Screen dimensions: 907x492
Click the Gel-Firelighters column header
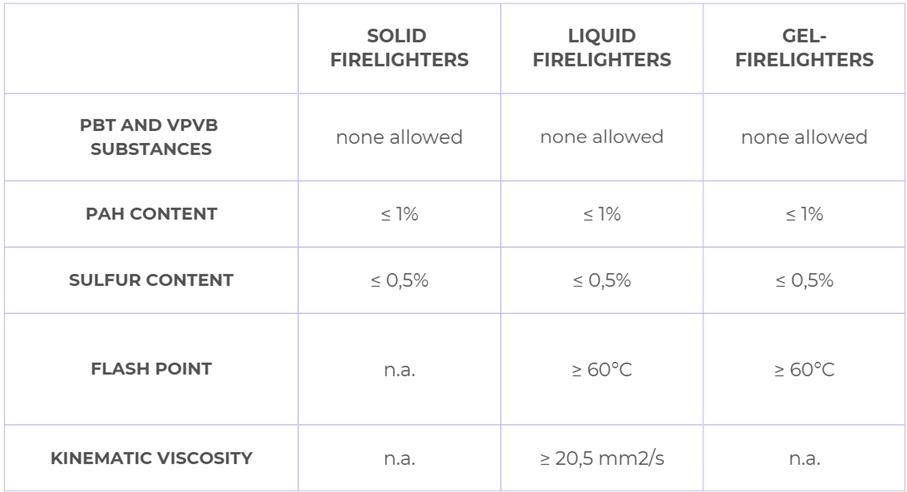[x=804, y=48]
